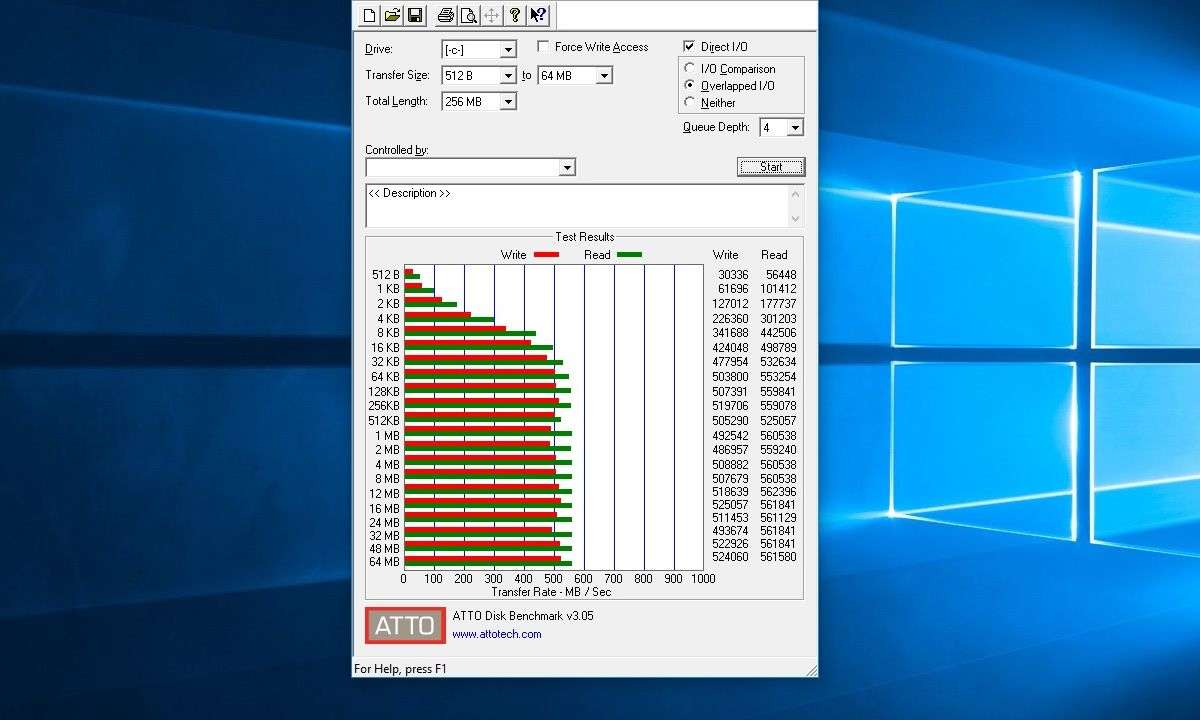Open Print Preview from the toolbar
This screenshot has width=1200, height=720.
click(468, 14)
